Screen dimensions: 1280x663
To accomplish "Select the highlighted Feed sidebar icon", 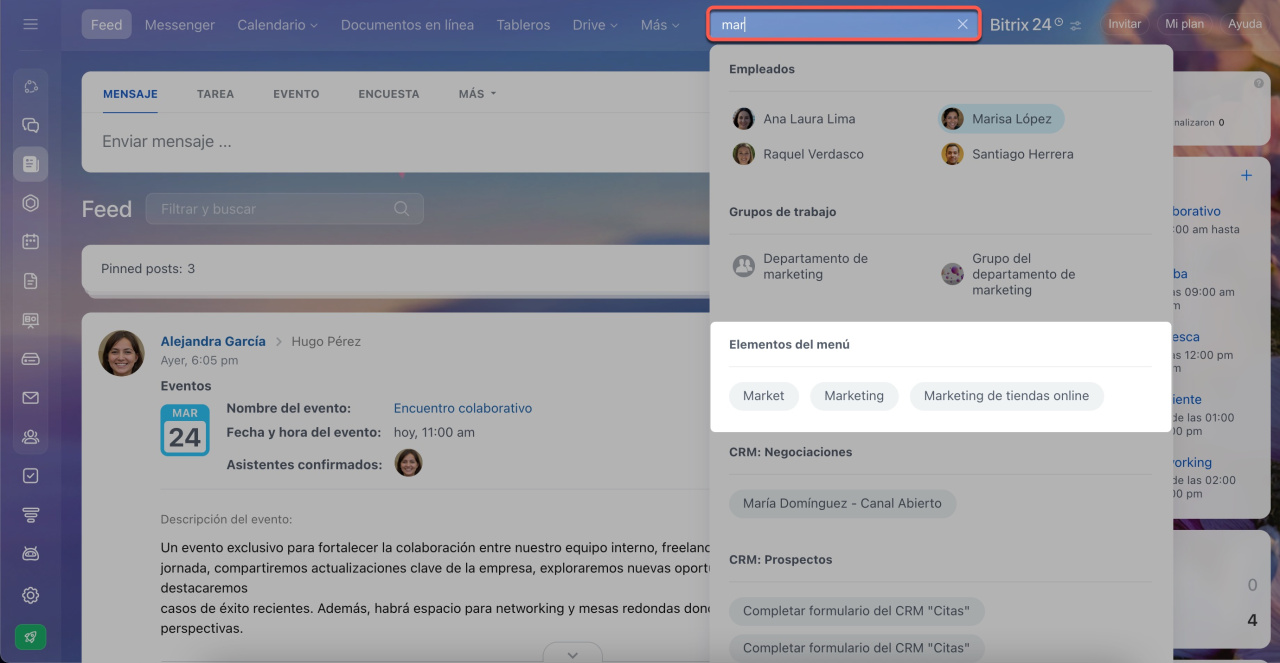I will click(x=30, y=163).
